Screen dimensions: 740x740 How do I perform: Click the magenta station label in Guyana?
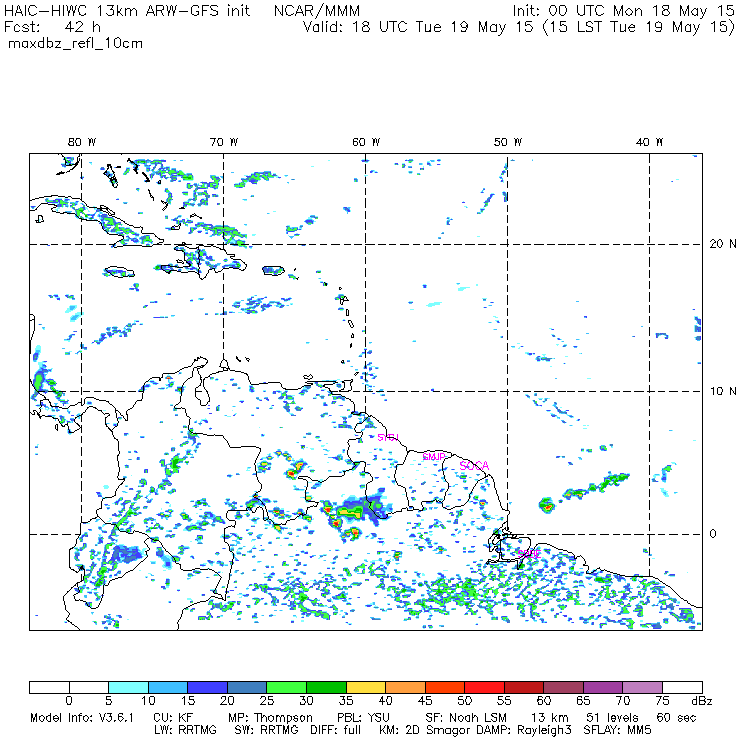coord(388,437)
